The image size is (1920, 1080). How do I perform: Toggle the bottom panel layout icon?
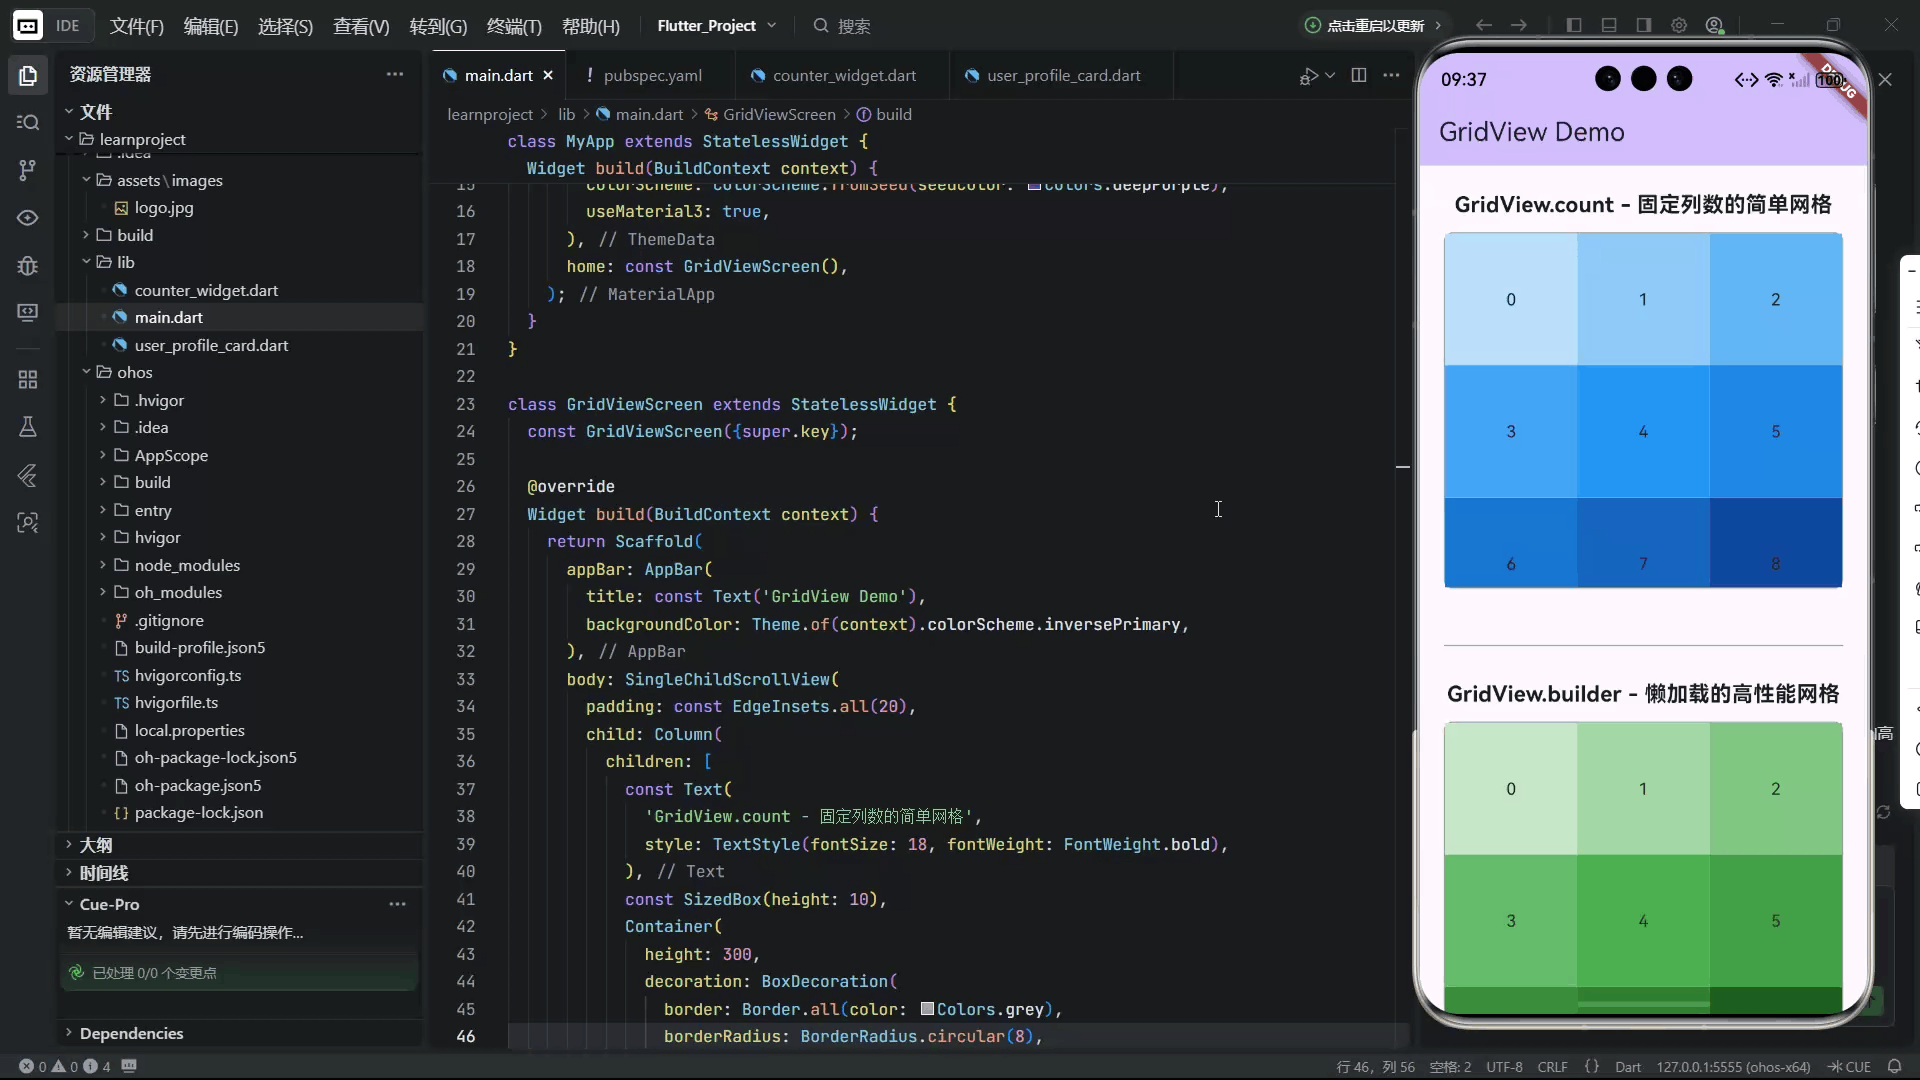pos(1609,26)
